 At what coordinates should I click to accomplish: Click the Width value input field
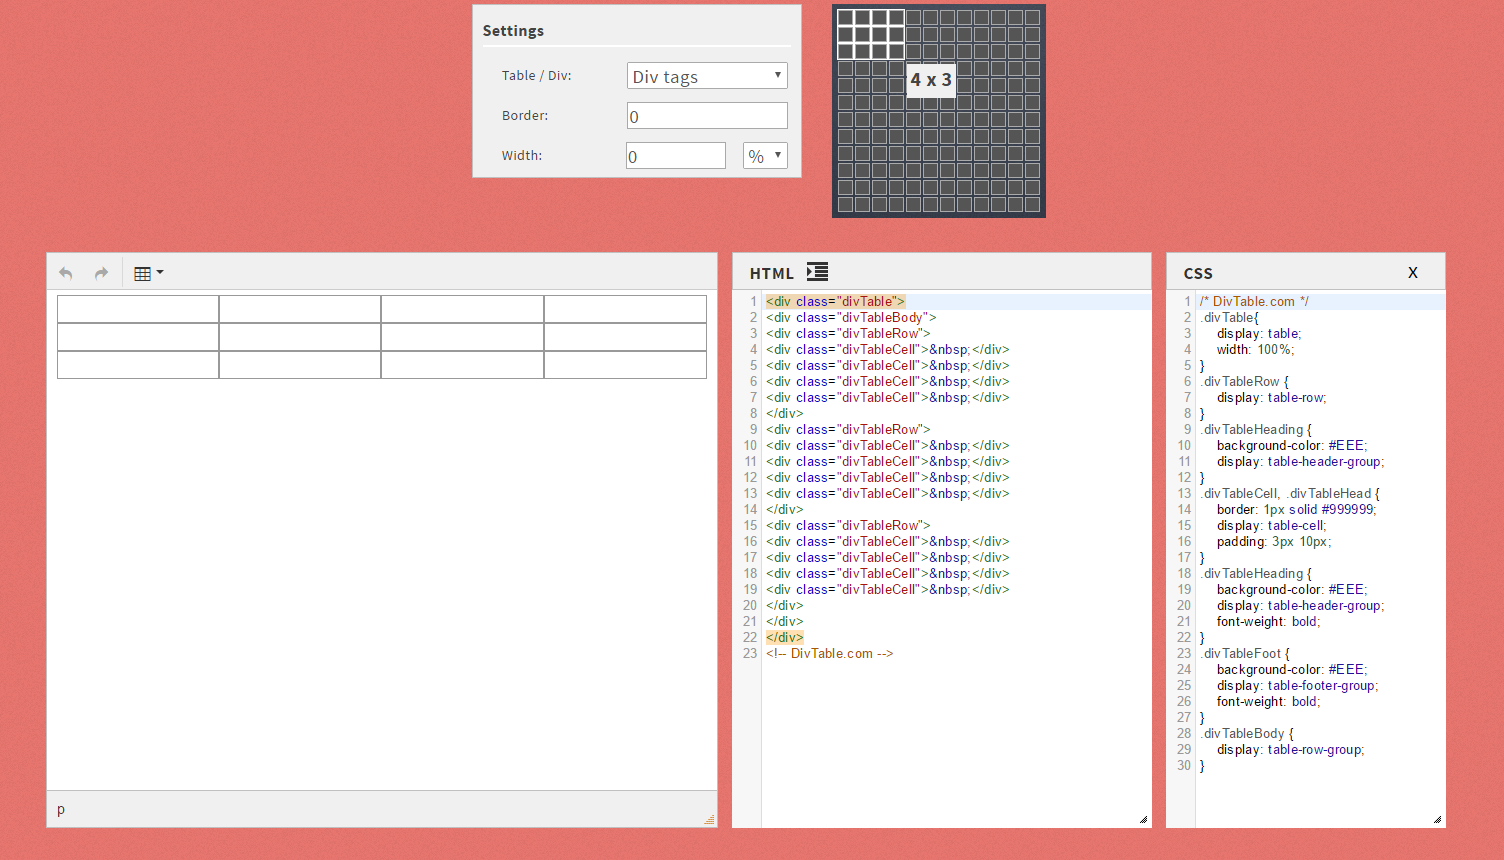tap(675, 156)
